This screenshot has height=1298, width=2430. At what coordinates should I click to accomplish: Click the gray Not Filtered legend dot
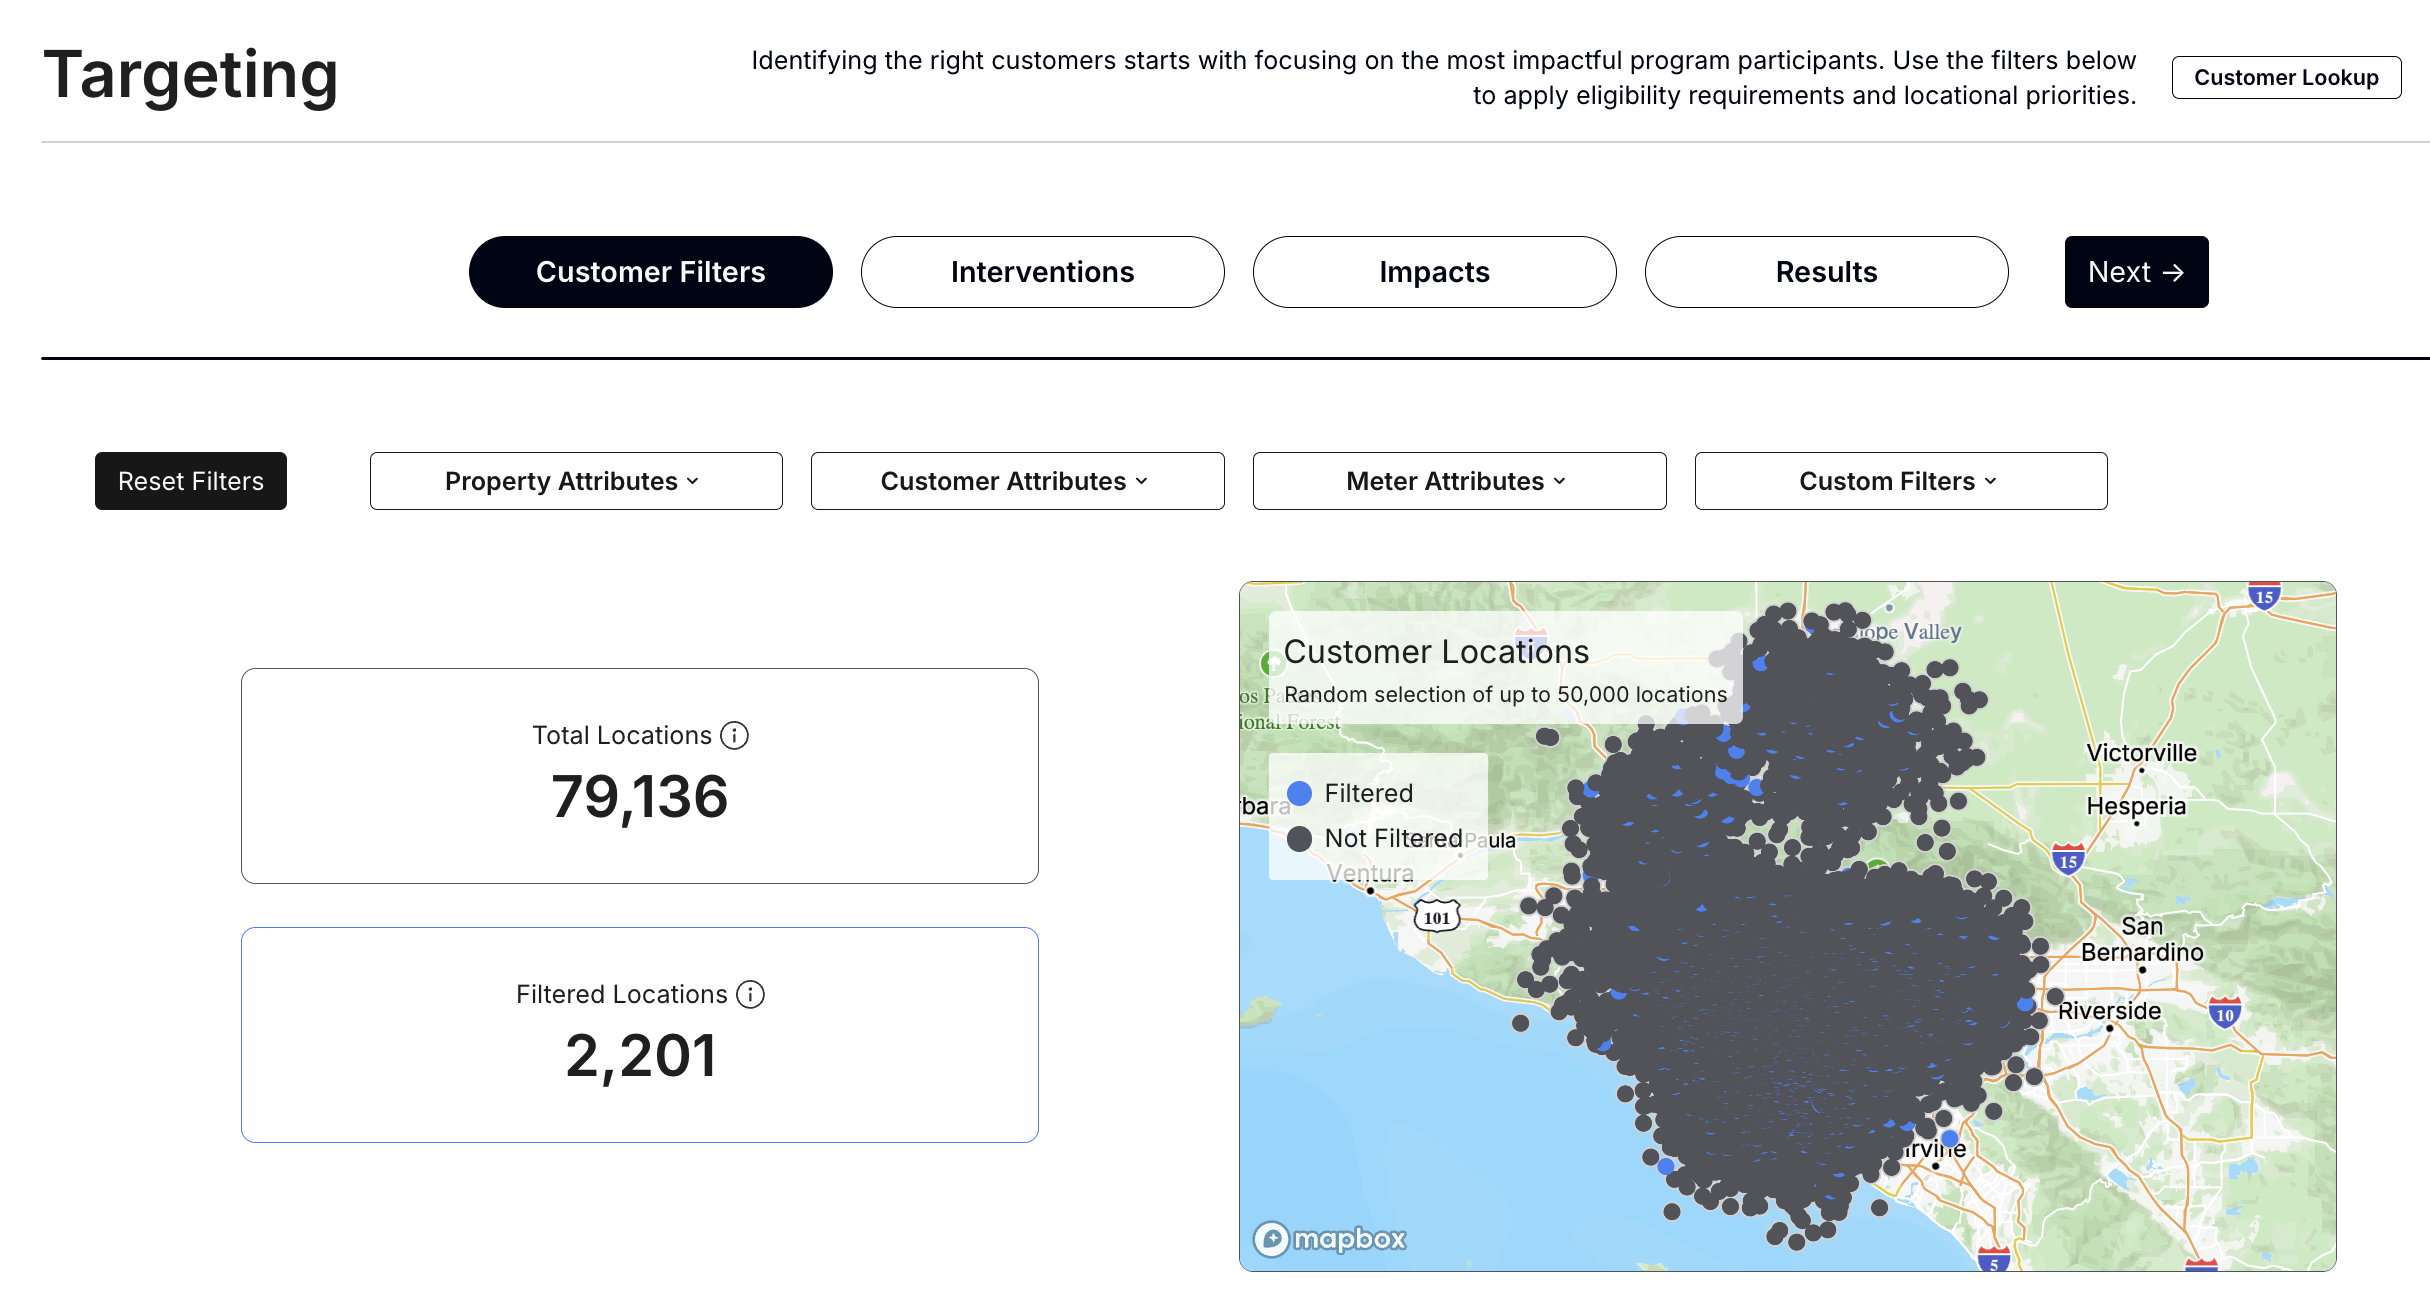[x=1299, y=839]
